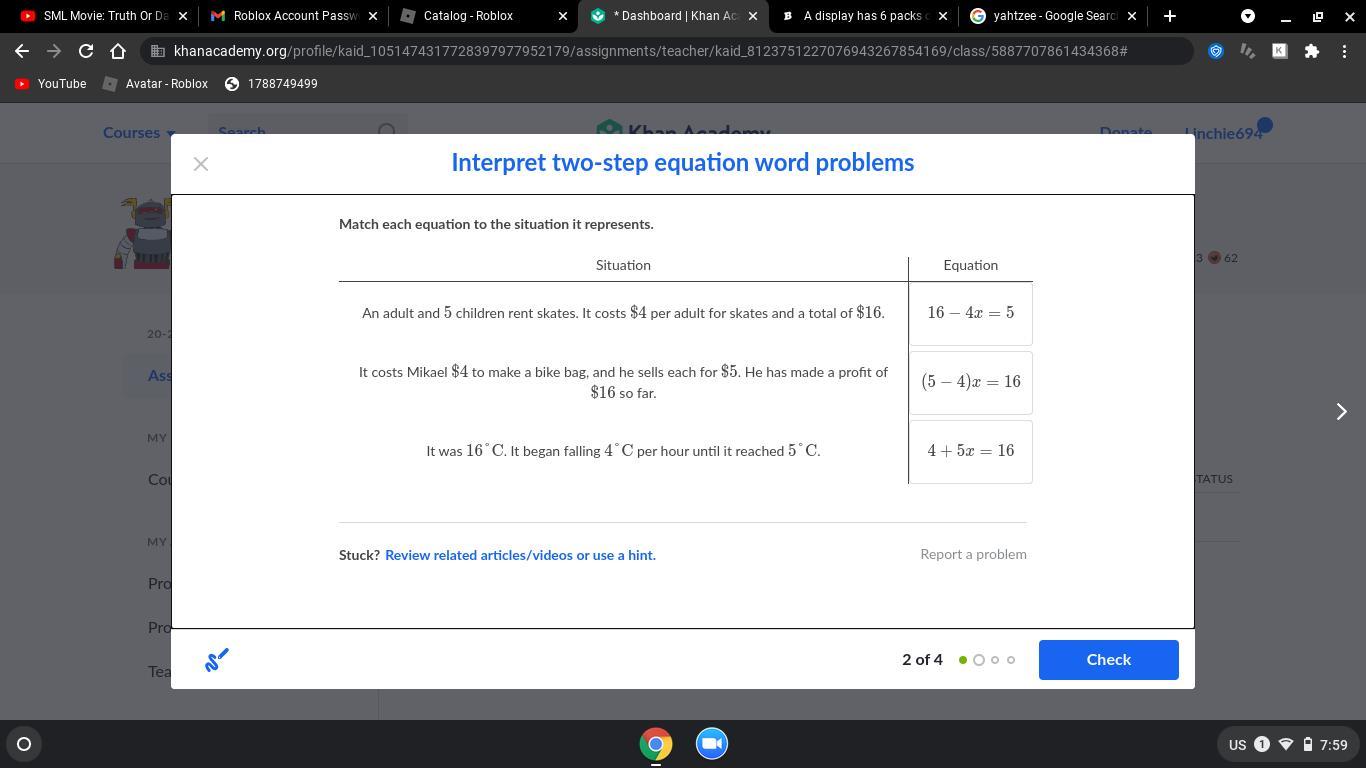Close the exercise modal with X icon
The height and width of the screenshot is (768, 1366).
pos(201,164)
